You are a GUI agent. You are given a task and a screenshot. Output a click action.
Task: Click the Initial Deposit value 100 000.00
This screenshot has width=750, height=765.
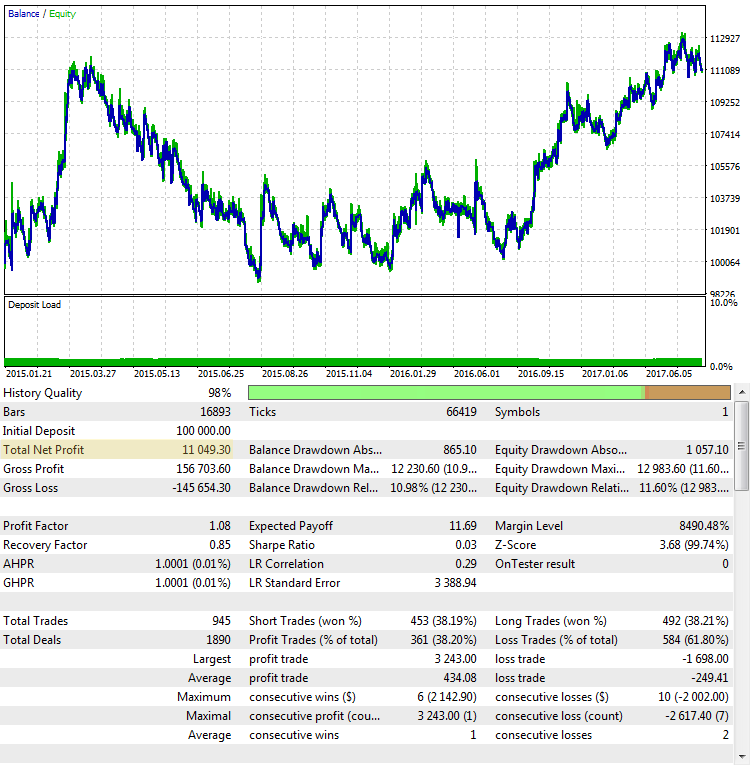(203, 431)
